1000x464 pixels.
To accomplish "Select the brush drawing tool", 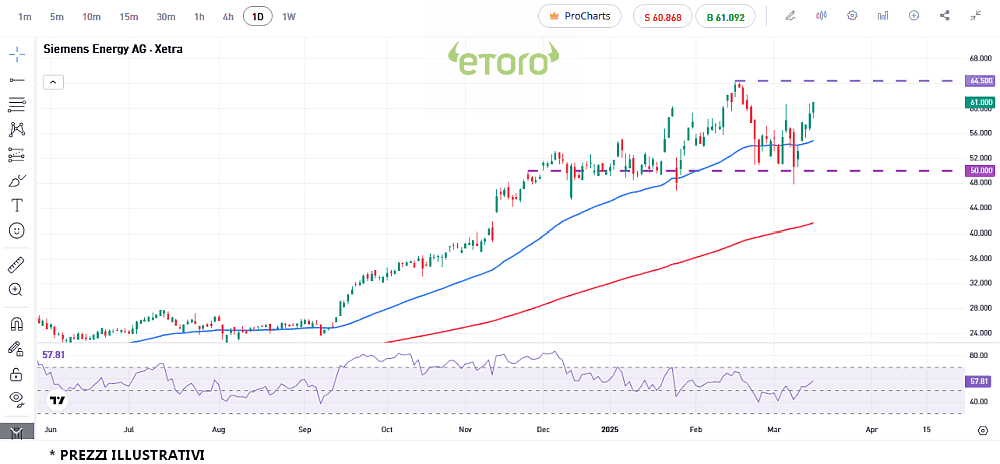I will pos(17,180).
